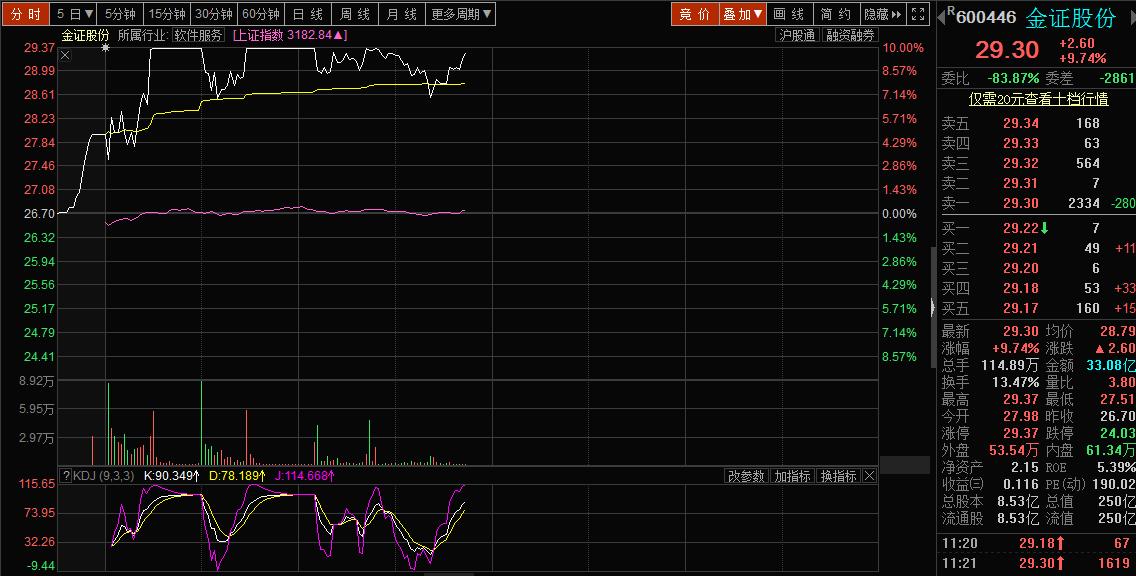Click the 软件服务 industry label

click(x=199, y=35)
